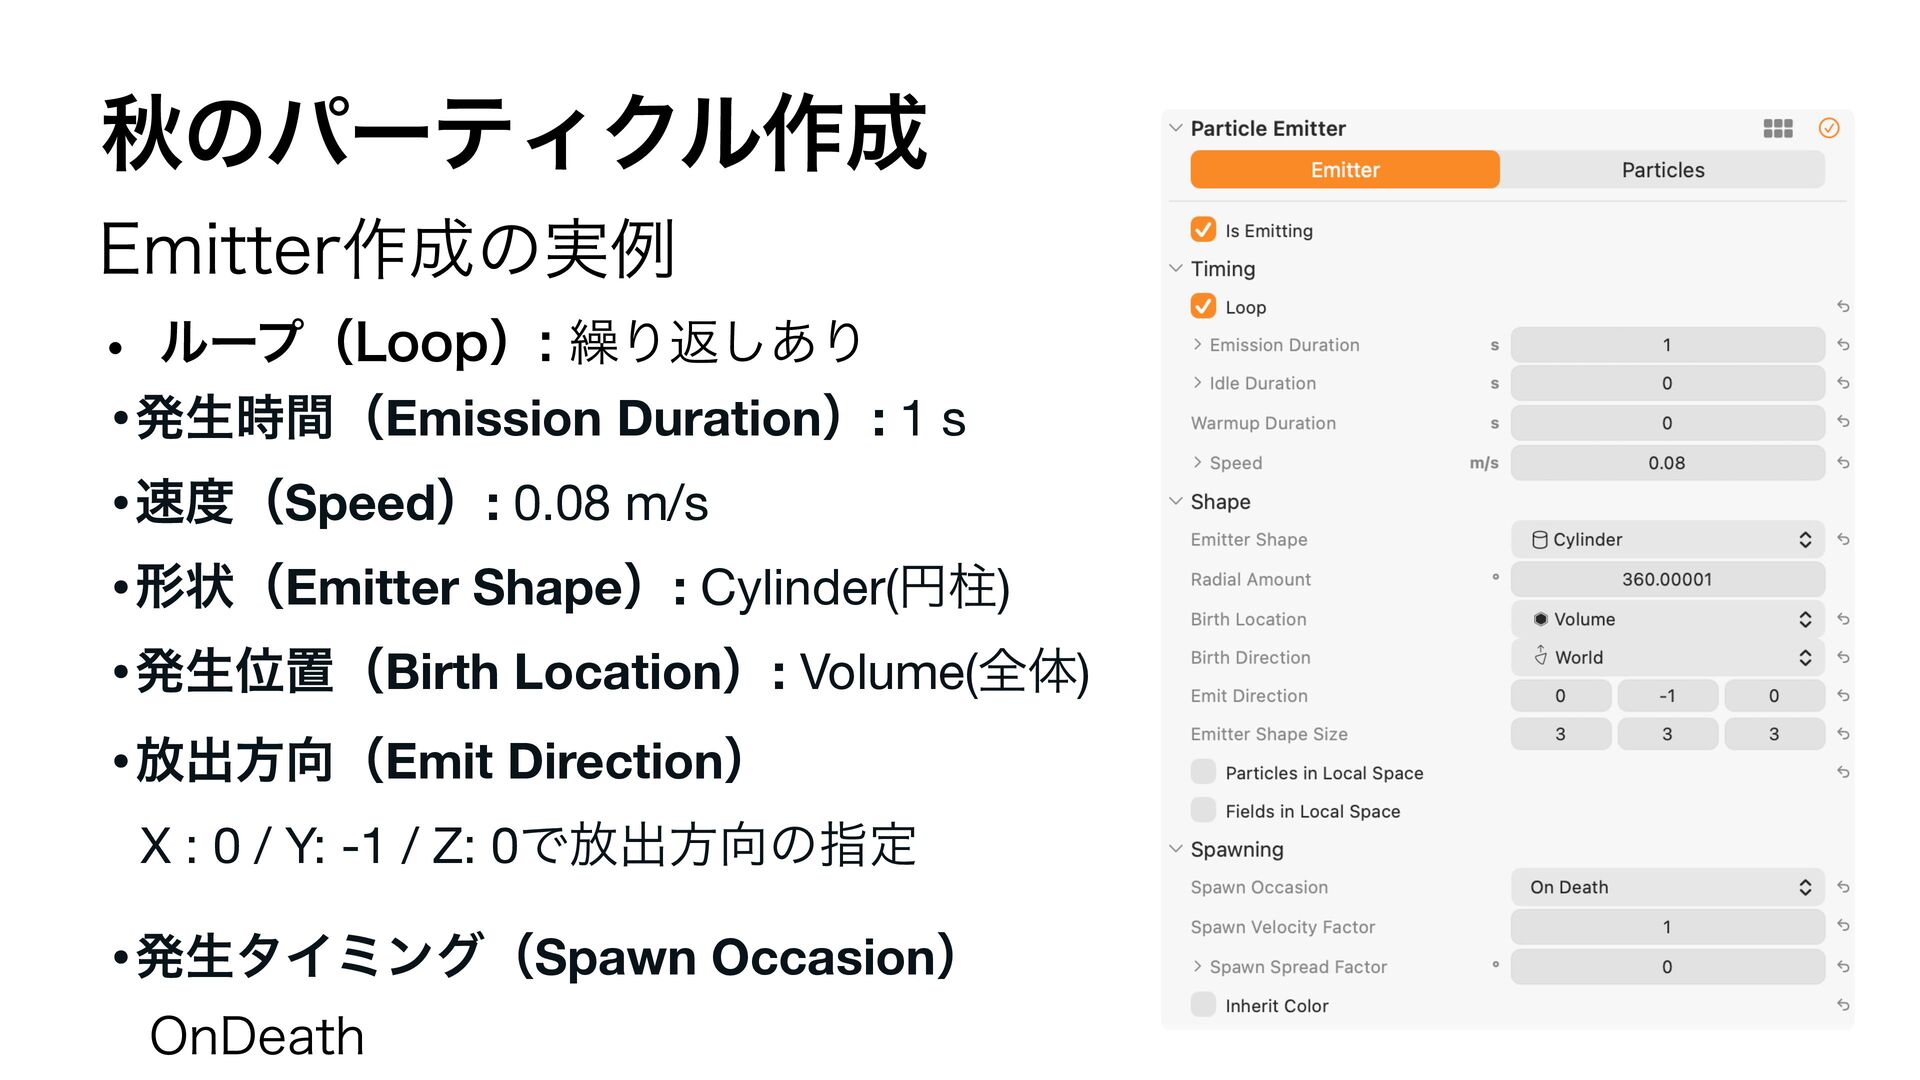Viewport: 1920px width, 1080px height.
Task: Click the orange checkmark circle icon
Action: point(1829,128)
